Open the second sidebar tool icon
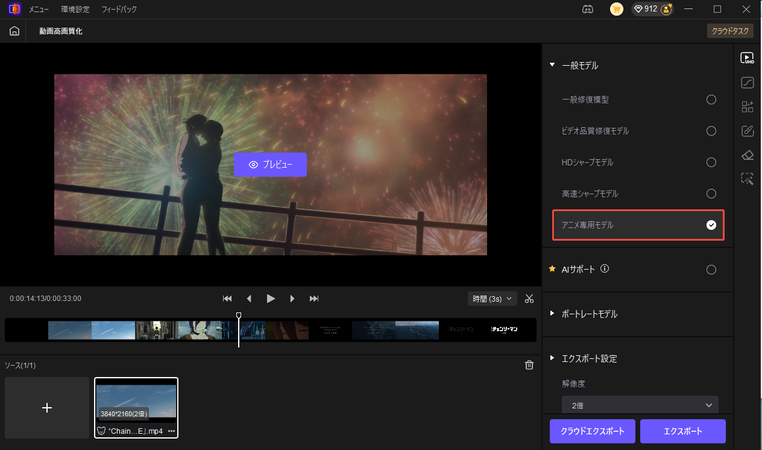This screenshot has width=762, height=450. (x=747, y=83)
